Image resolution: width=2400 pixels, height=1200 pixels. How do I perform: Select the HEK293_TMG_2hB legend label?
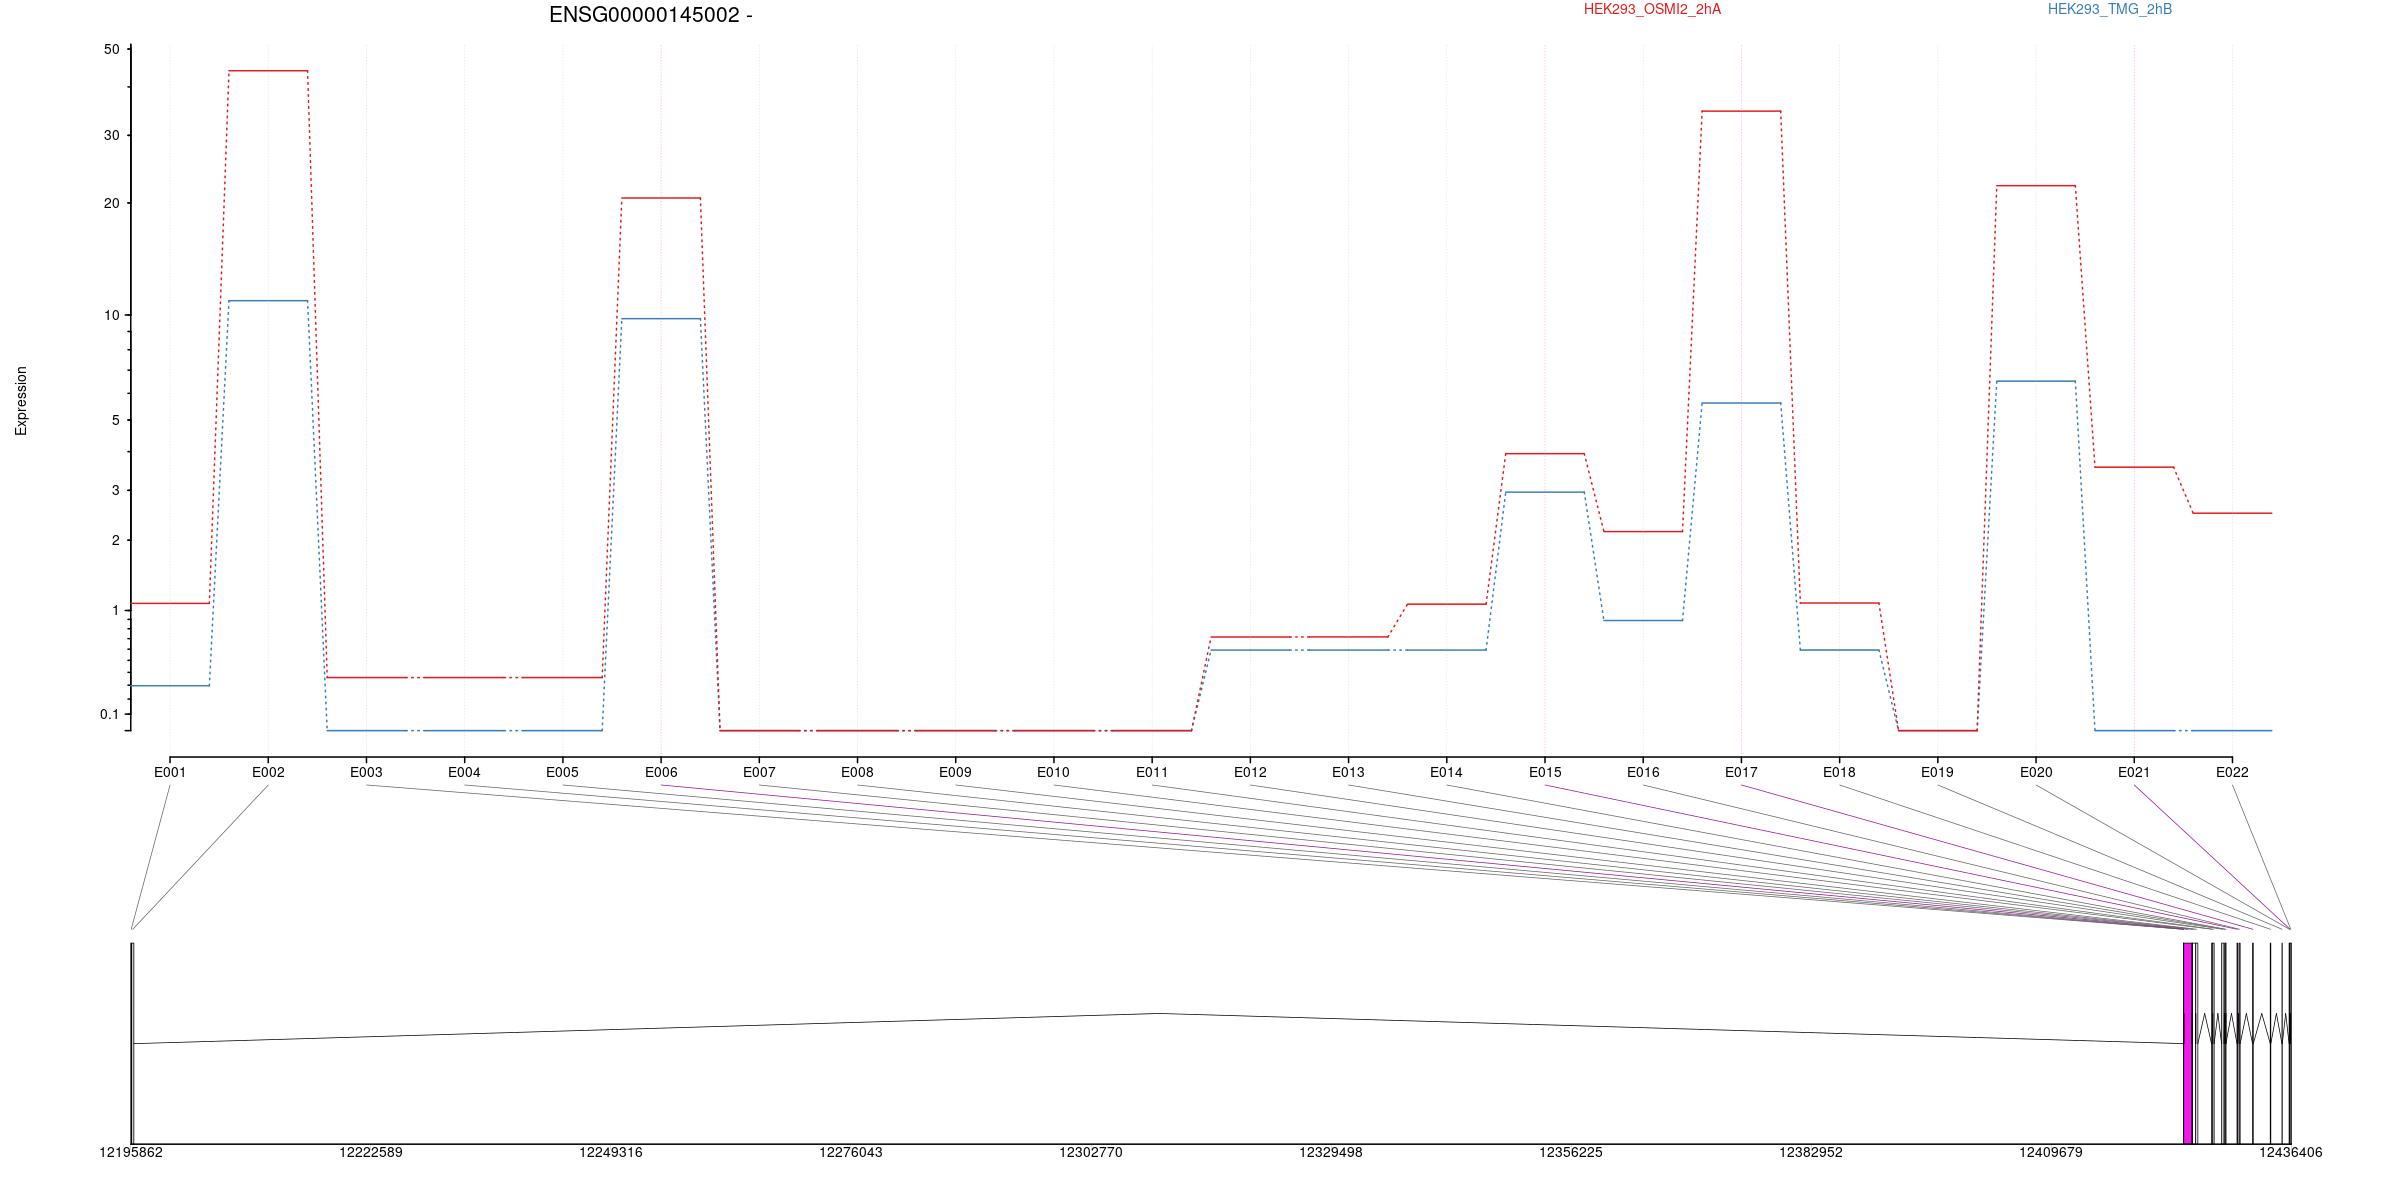2109,9
